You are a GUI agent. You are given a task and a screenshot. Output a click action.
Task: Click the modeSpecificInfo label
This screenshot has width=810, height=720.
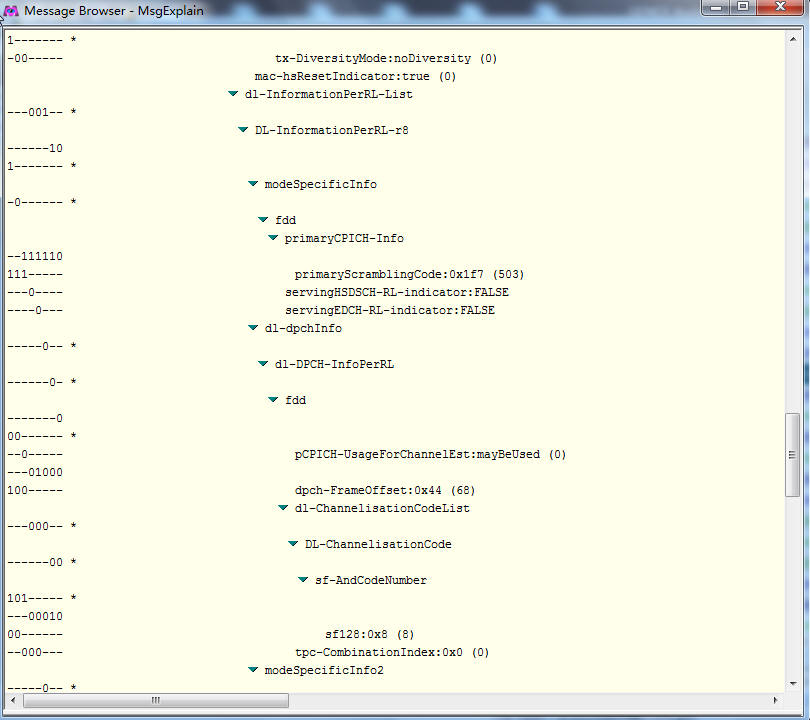click(321, 184)
